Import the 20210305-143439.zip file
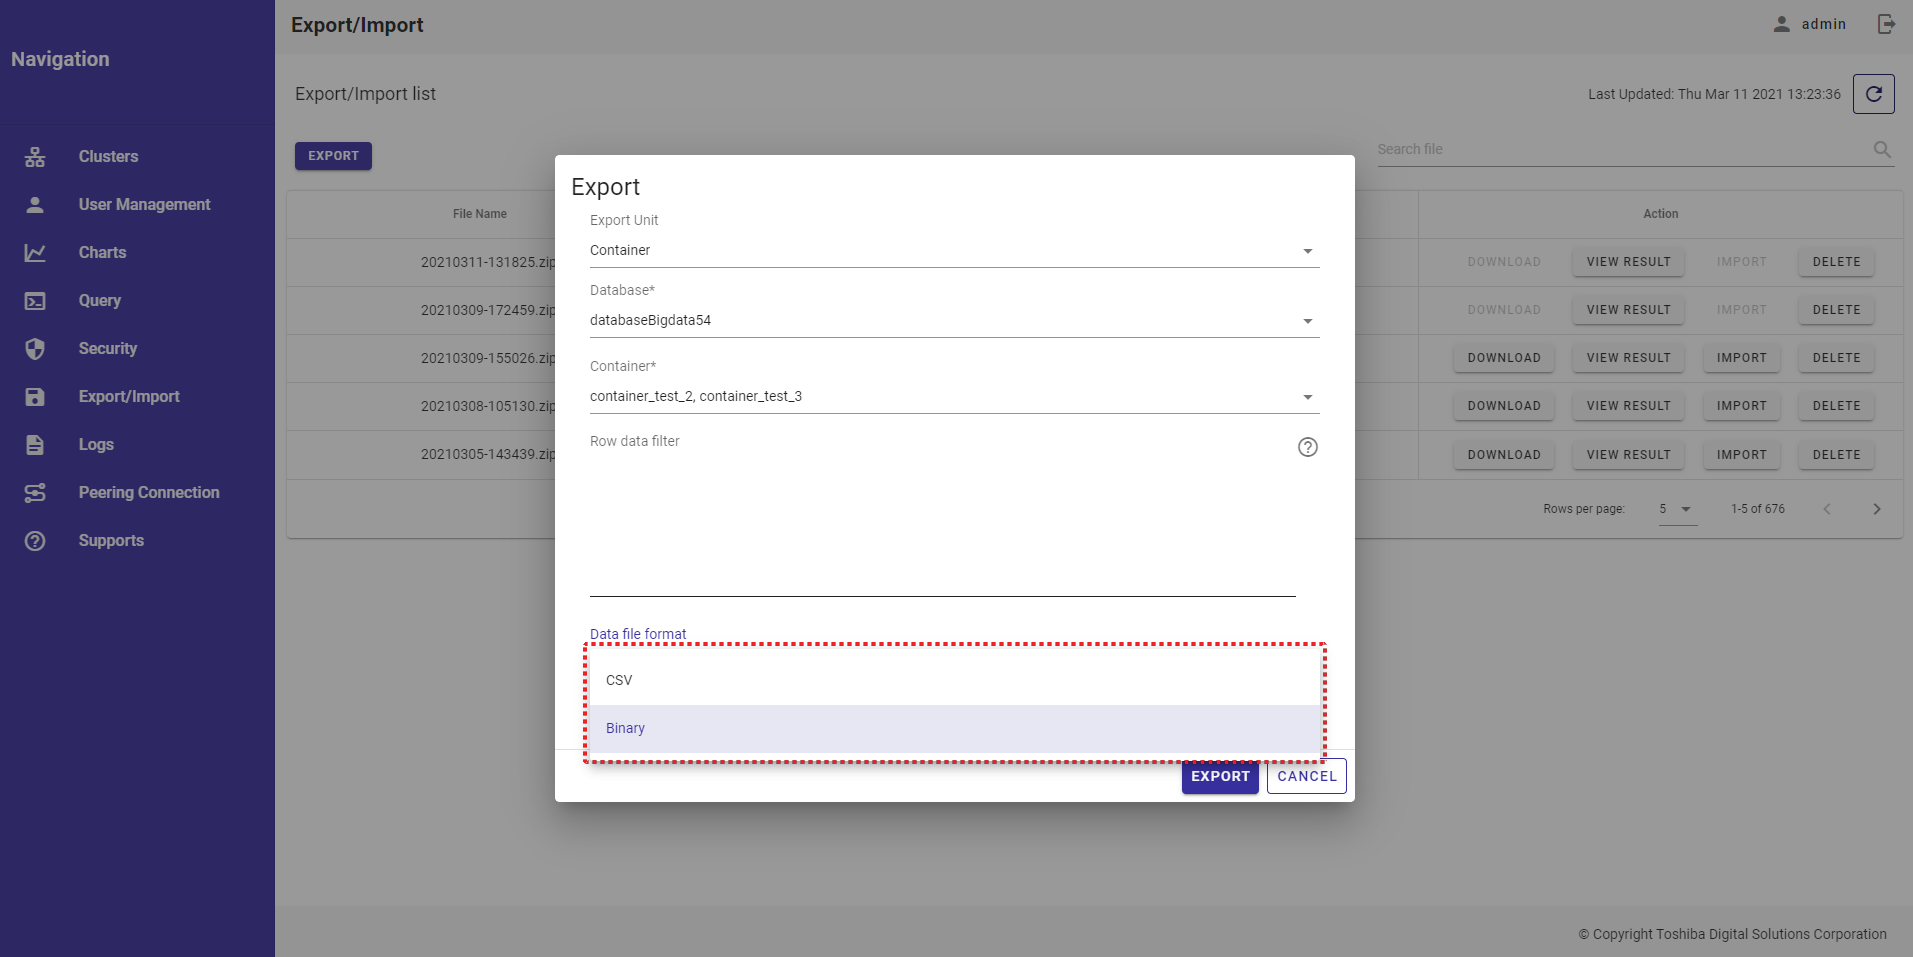Screen dimensions: 1913x957 (x=1741, y=455)
